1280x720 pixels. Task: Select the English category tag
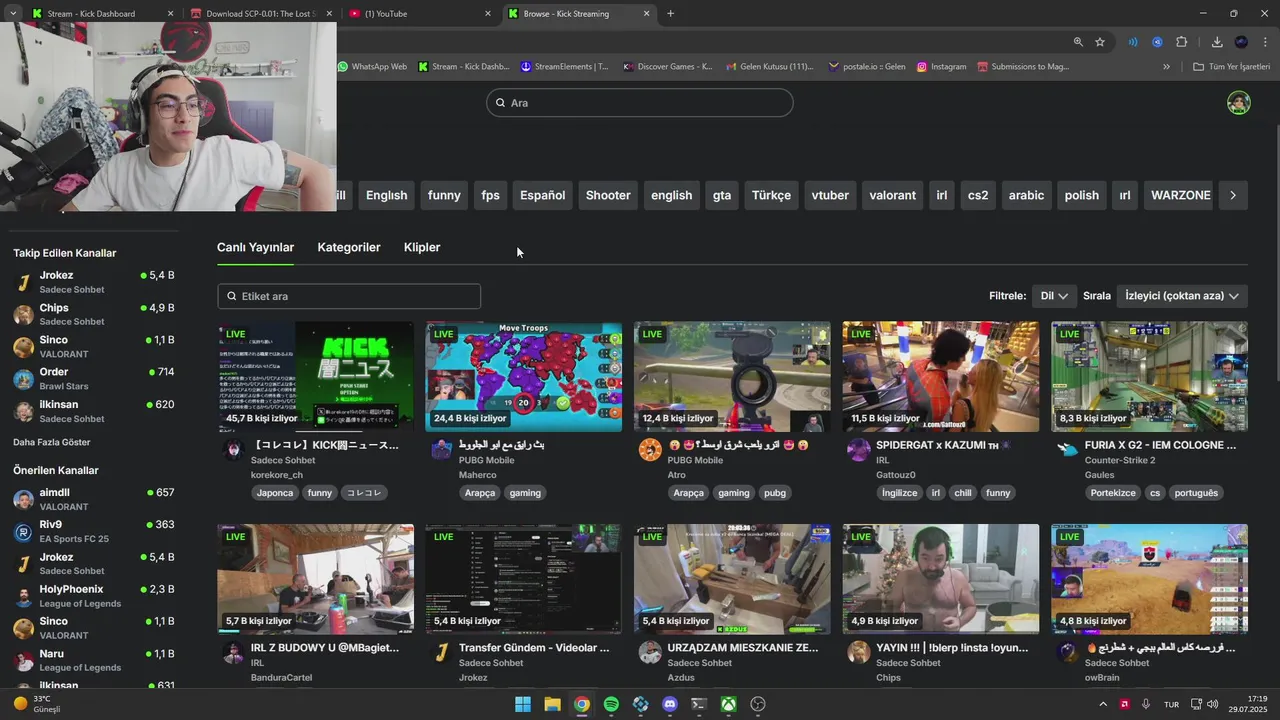tap(386, 195)
